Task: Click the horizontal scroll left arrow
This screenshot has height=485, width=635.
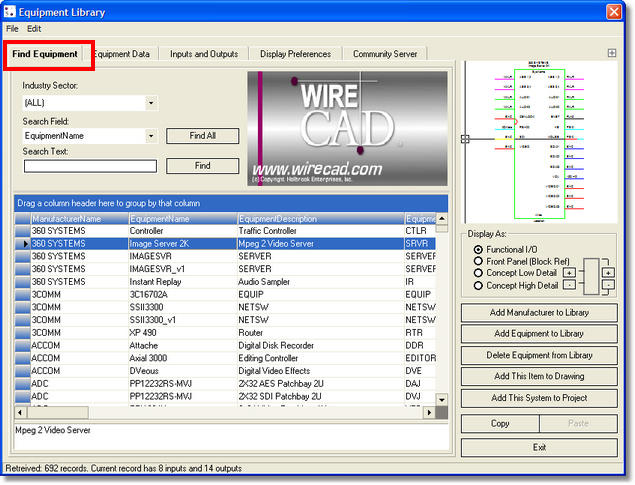Action: [20, 413]
